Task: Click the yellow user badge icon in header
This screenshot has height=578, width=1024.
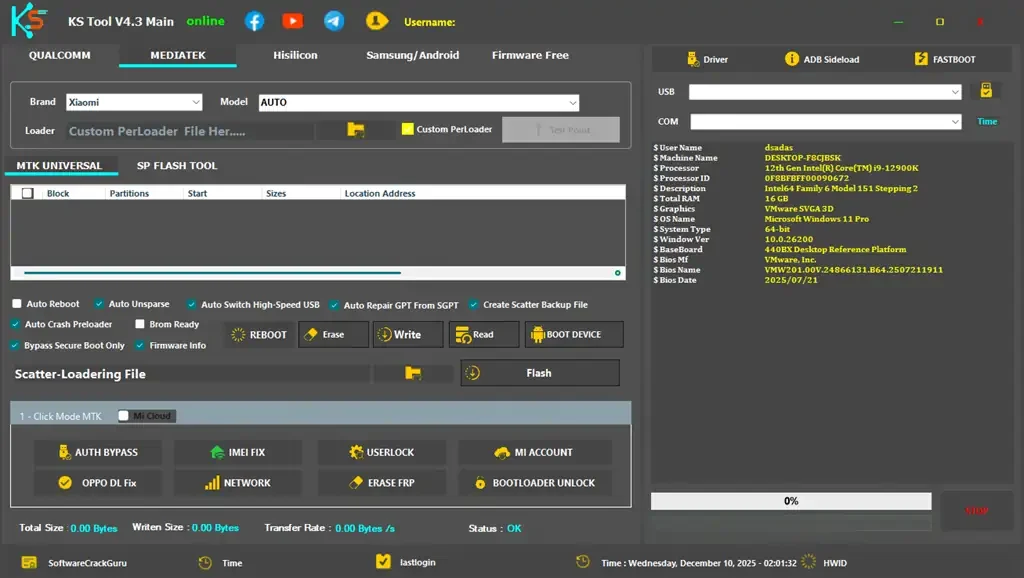Action: tap(376, 21)
